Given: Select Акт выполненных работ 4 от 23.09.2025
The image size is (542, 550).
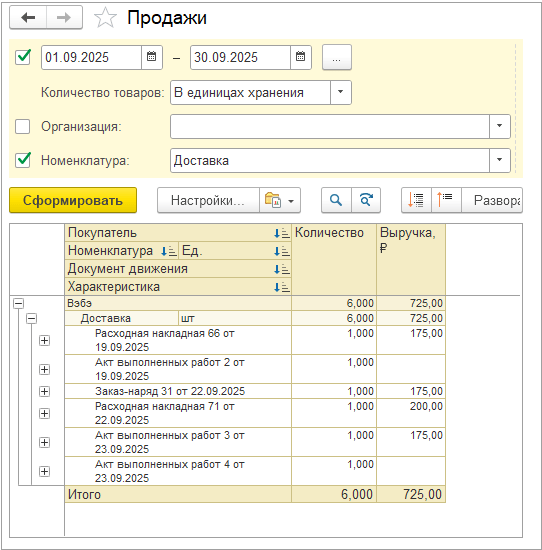Looking at the screenshot, I should [x=178, y=471].
